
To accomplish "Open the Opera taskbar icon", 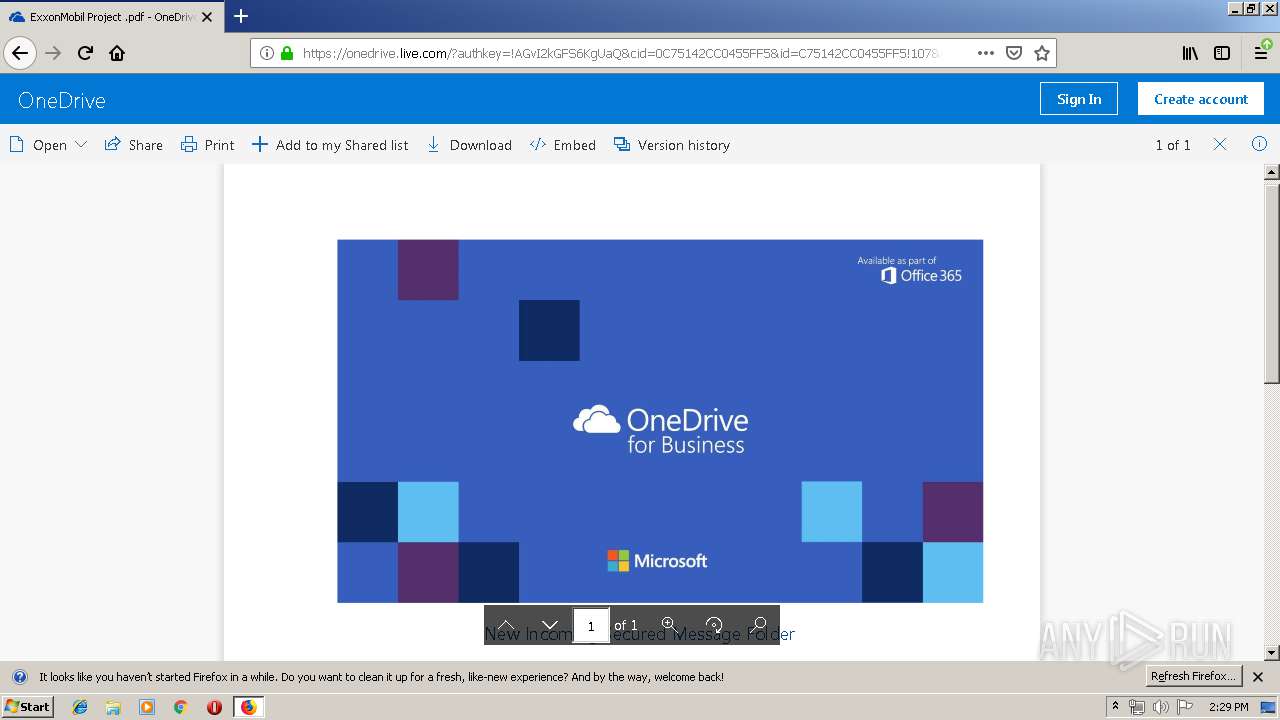I will (x=214, y=707).
